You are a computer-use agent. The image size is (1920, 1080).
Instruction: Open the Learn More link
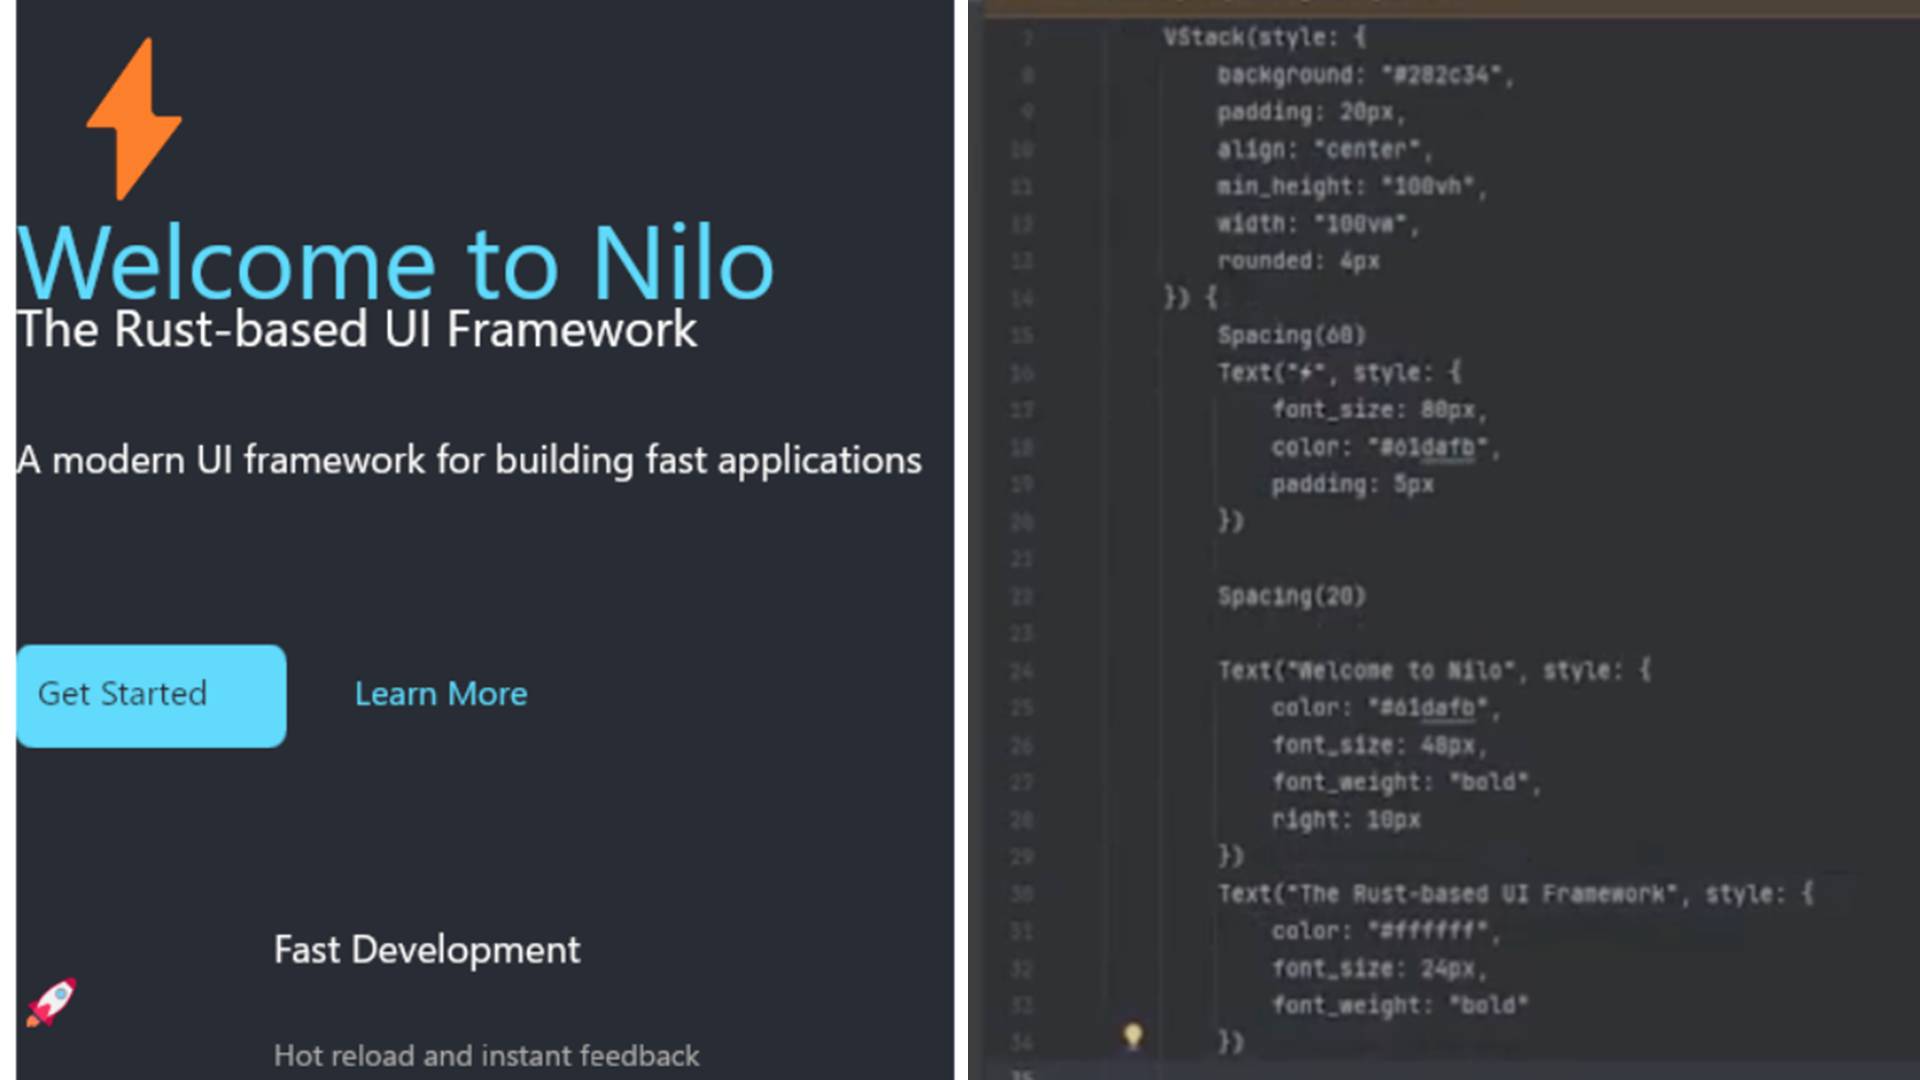tap(441, 694)
